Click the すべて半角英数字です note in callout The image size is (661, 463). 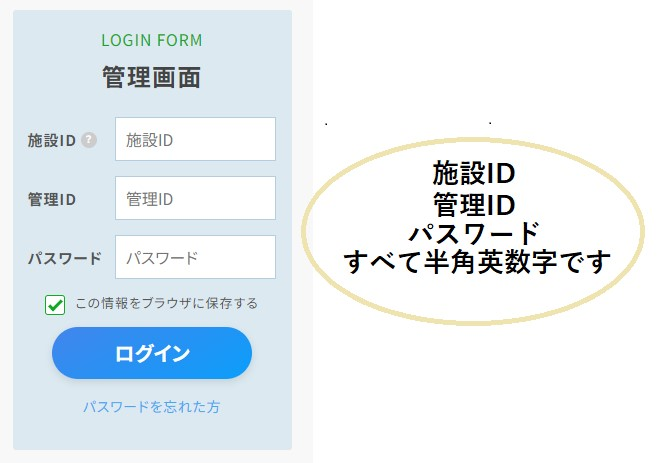(475, 263)
